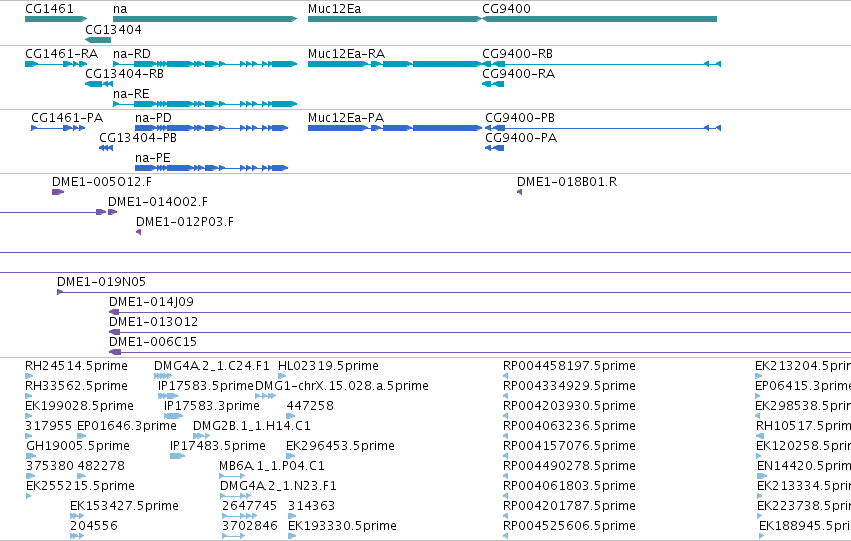851x541 pixels.
Task: Click the na-RD transcript label
Action: coord(132,54)
